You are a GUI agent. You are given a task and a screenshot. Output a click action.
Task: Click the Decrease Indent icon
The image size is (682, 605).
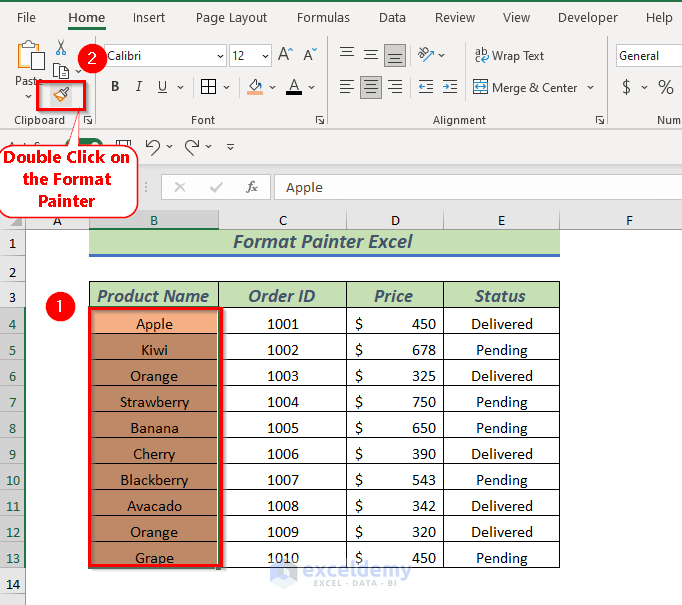coord(426,87)
